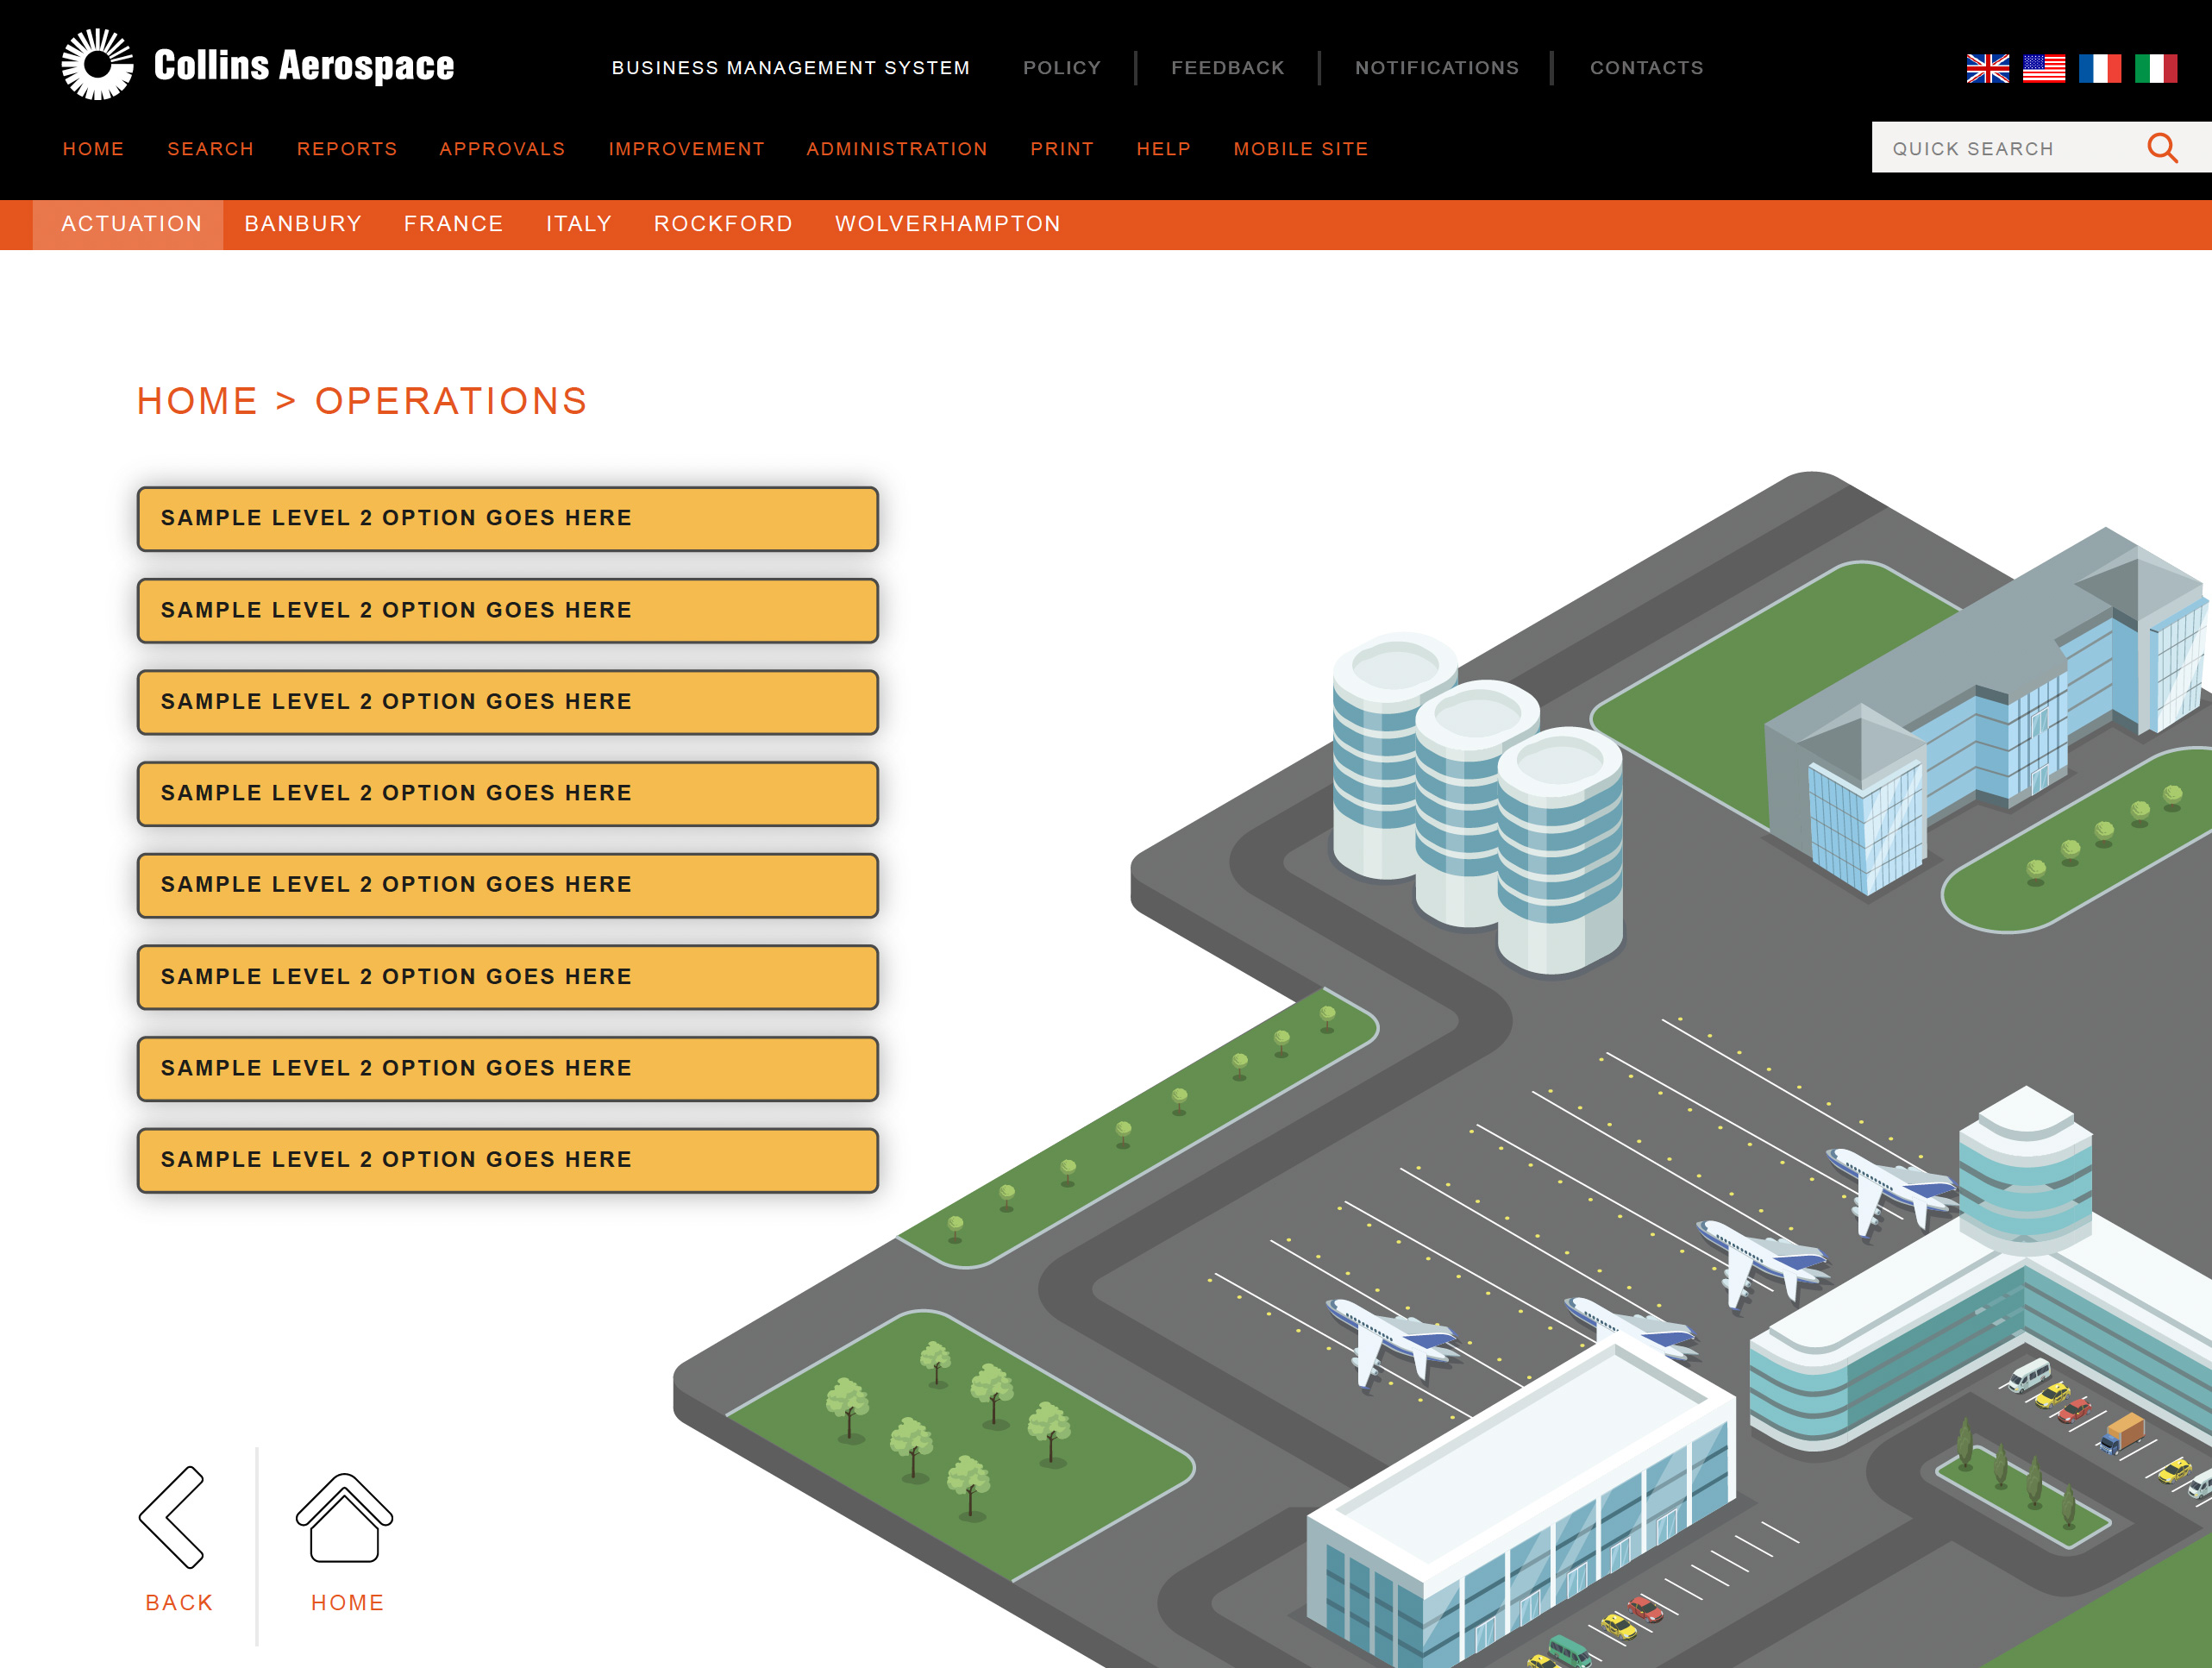Click the Collins Aerospace sunburst logo
This screenshot has height=1668, width=2212.
click(x=97, y=64)
